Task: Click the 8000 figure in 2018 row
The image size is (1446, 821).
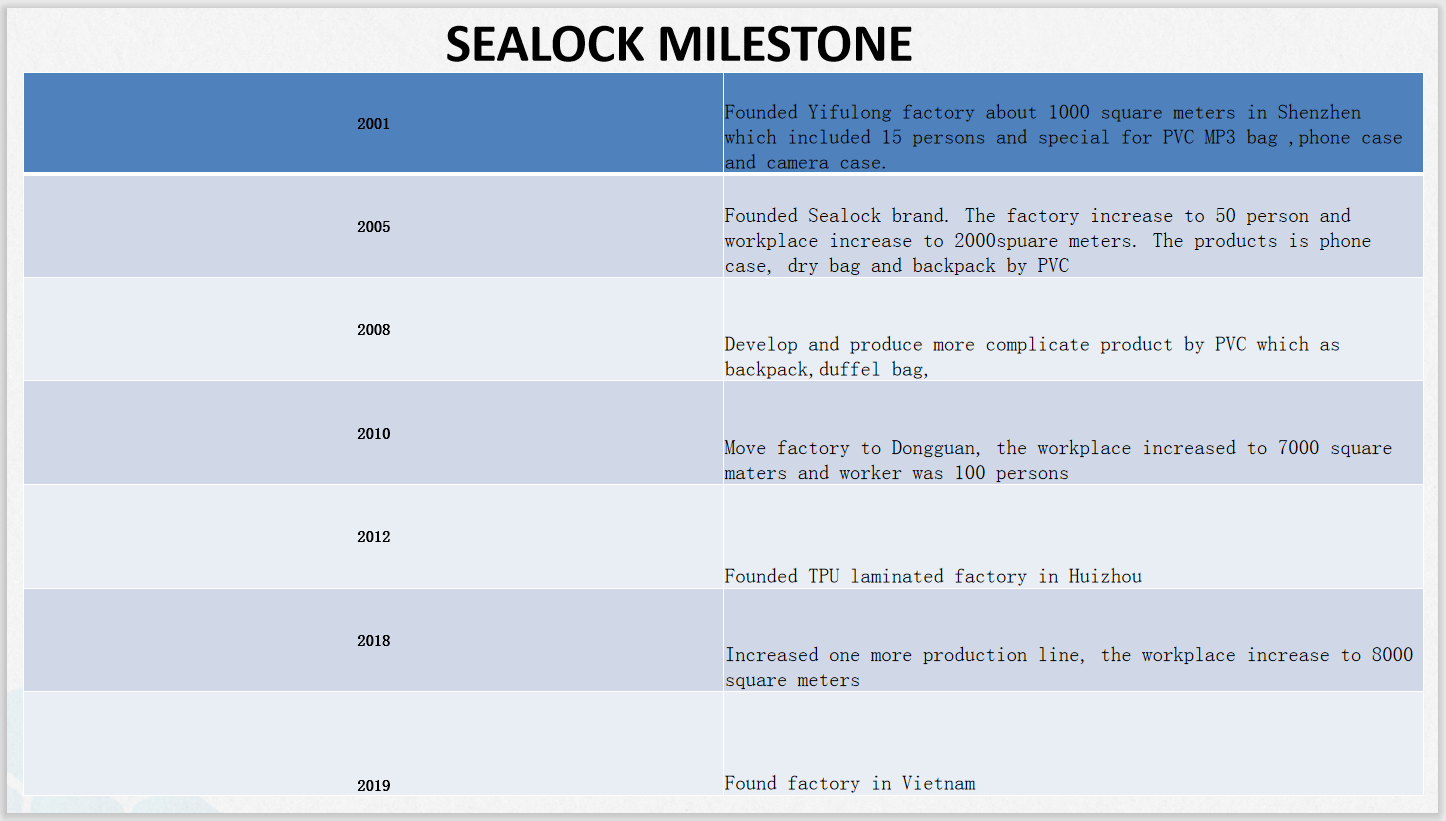Action: click(x=1393, y=655)
